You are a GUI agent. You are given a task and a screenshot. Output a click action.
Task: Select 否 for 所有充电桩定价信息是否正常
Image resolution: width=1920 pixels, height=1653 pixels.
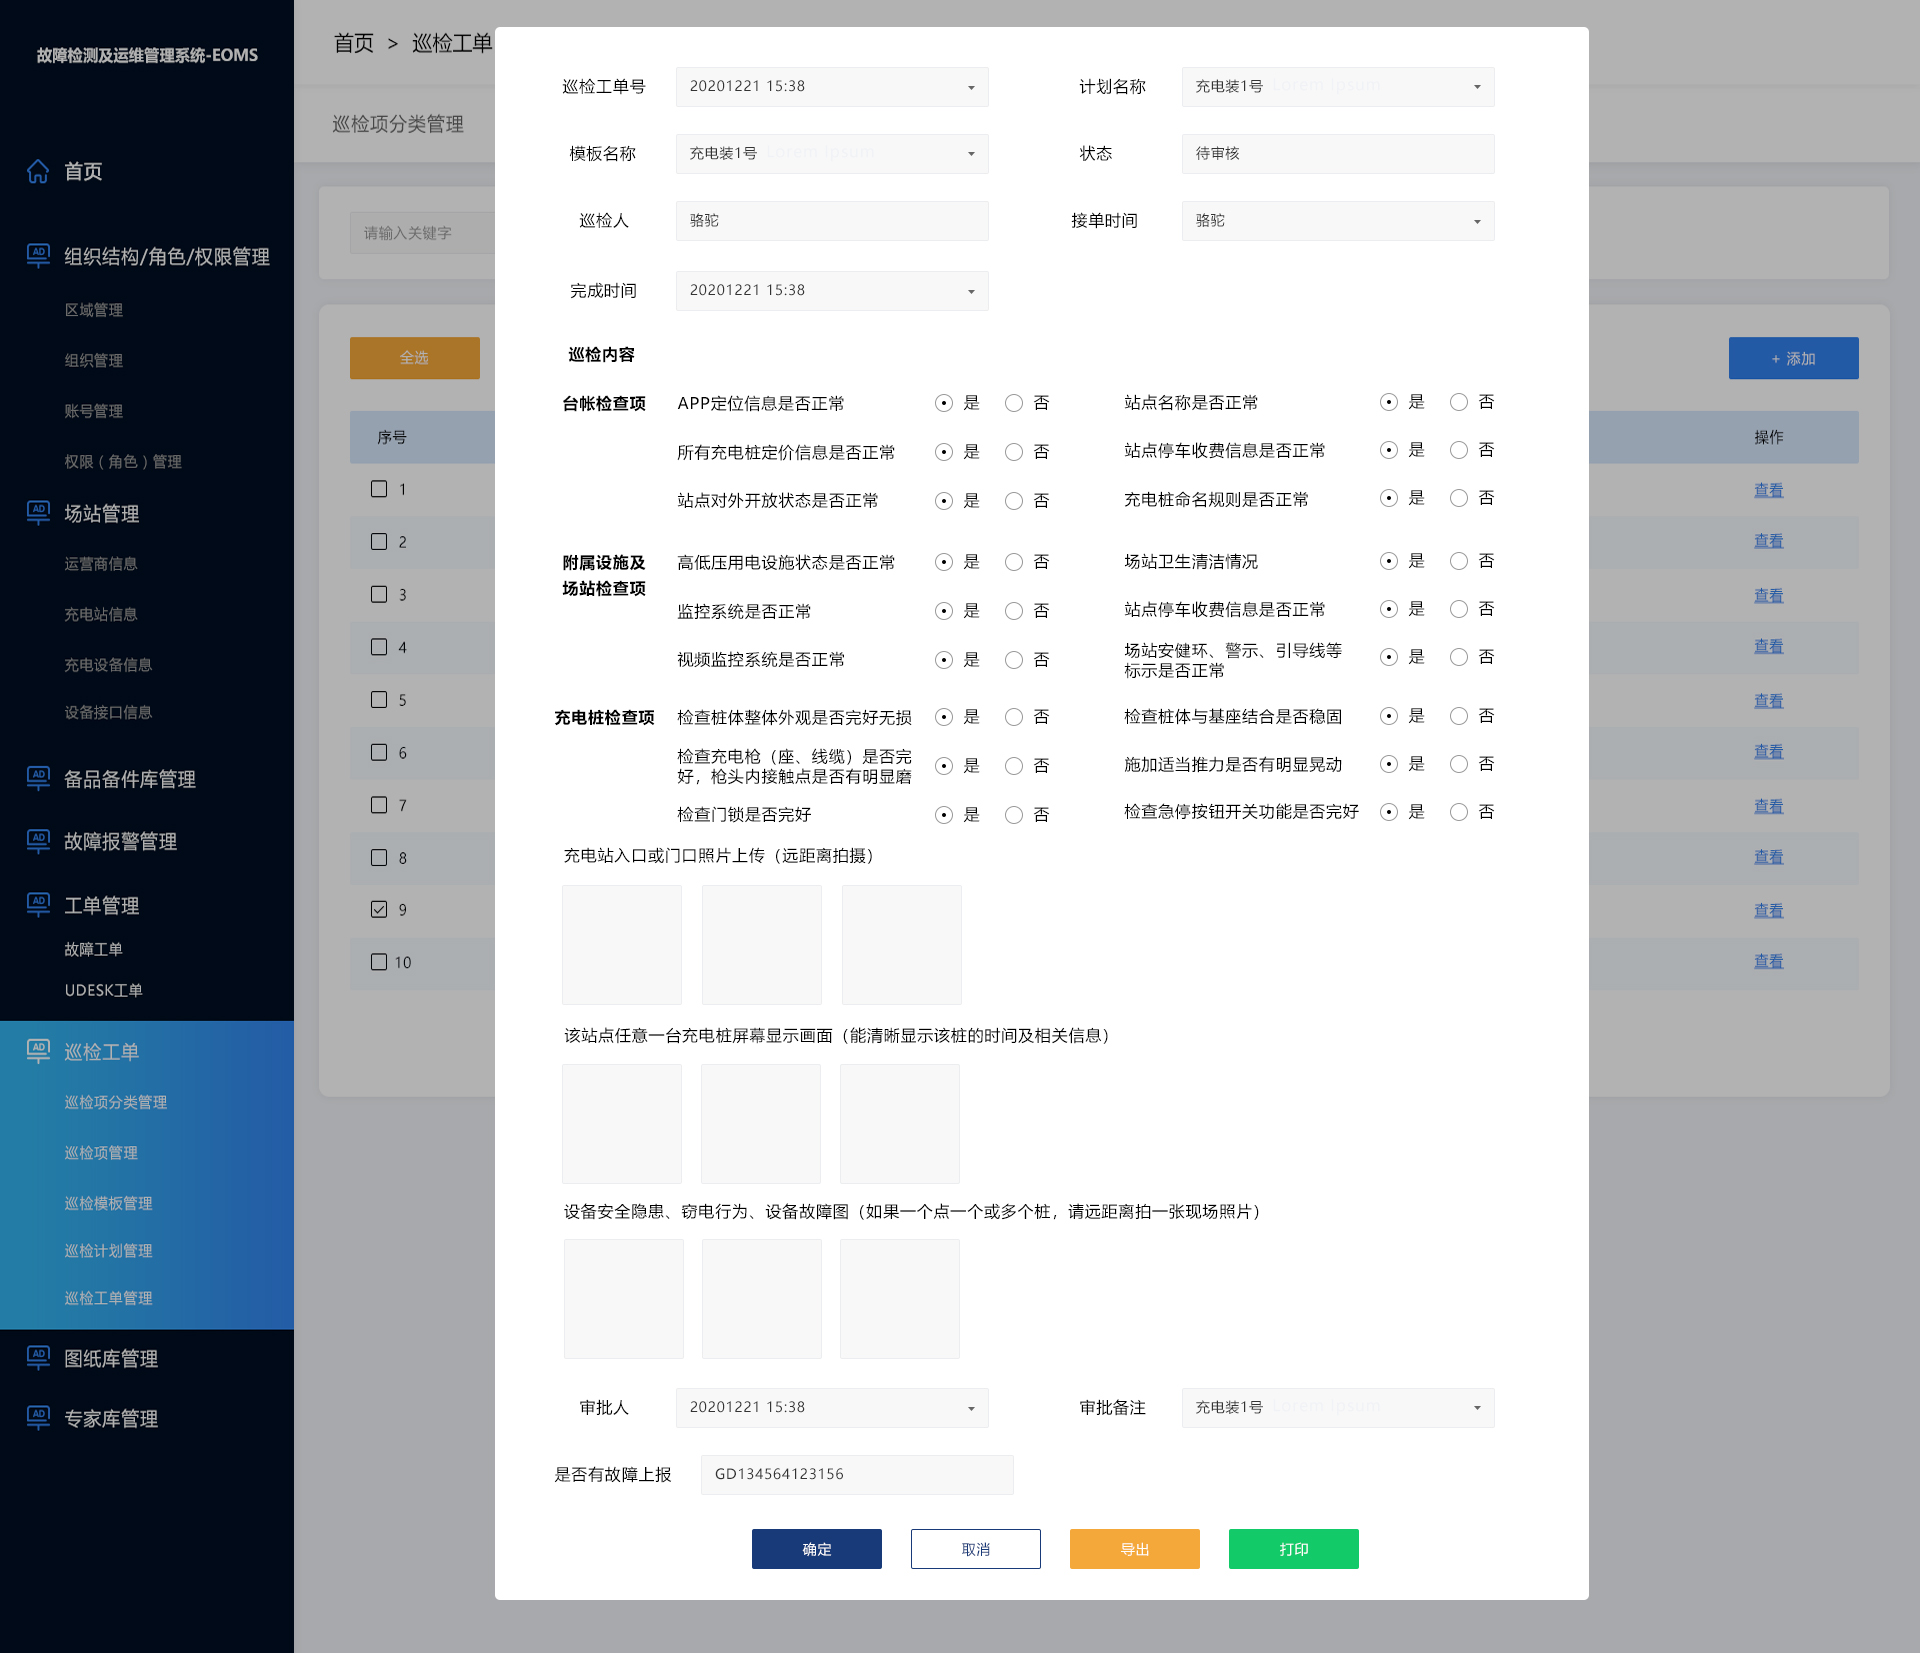[1014, 452]
